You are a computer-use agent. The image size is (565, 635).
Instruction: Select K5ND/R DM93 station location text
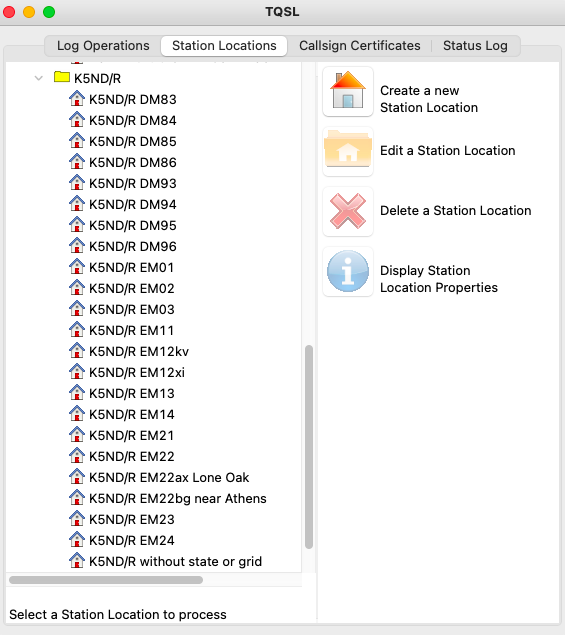click(x=133, y=184)
